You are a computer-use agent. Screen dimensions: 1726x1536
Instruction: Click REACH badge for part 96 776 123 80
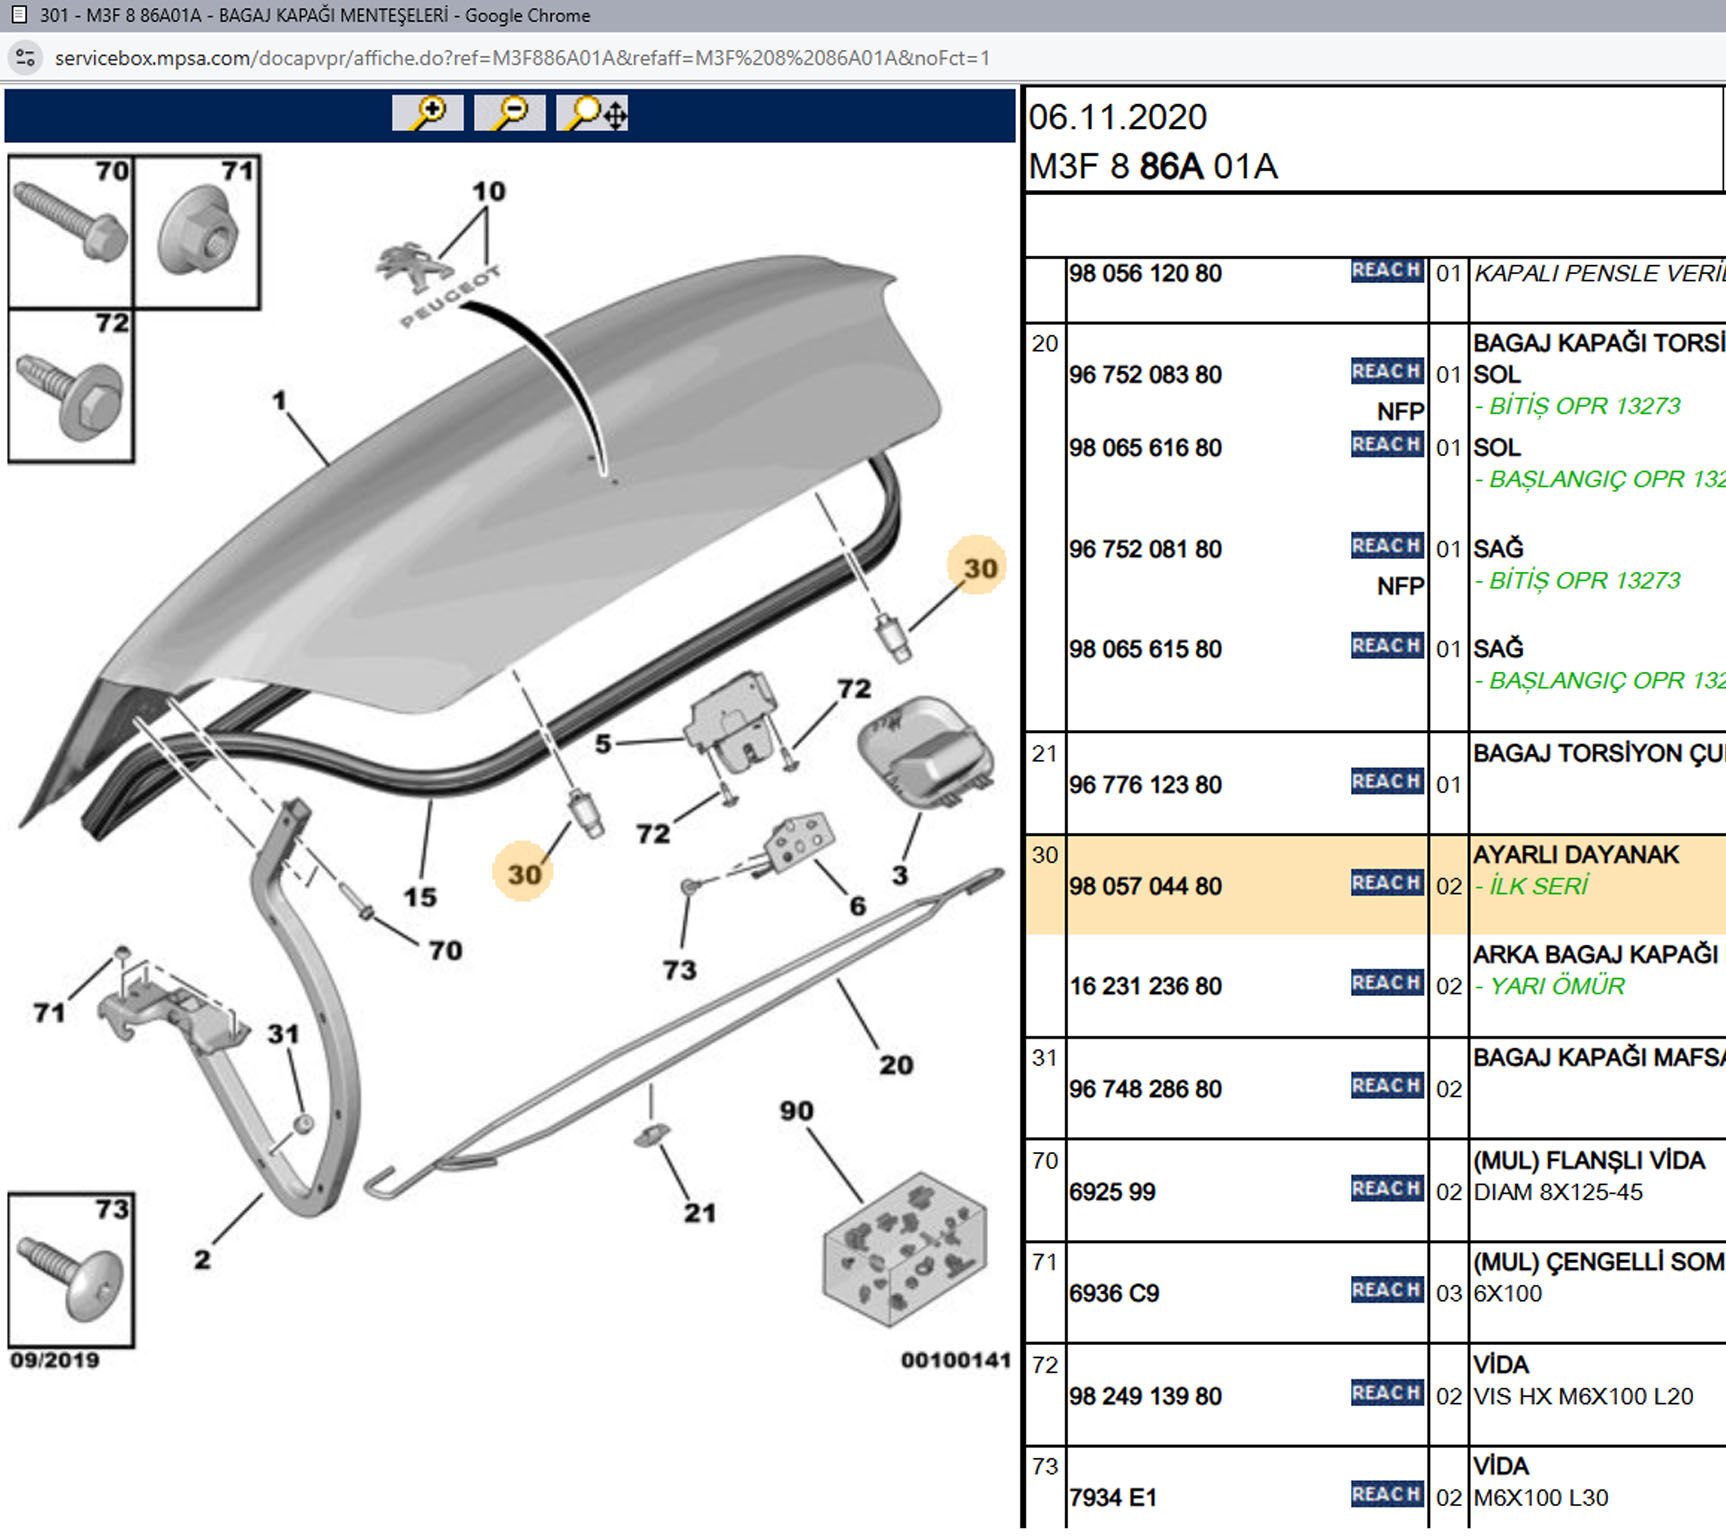pos(1386,782)
